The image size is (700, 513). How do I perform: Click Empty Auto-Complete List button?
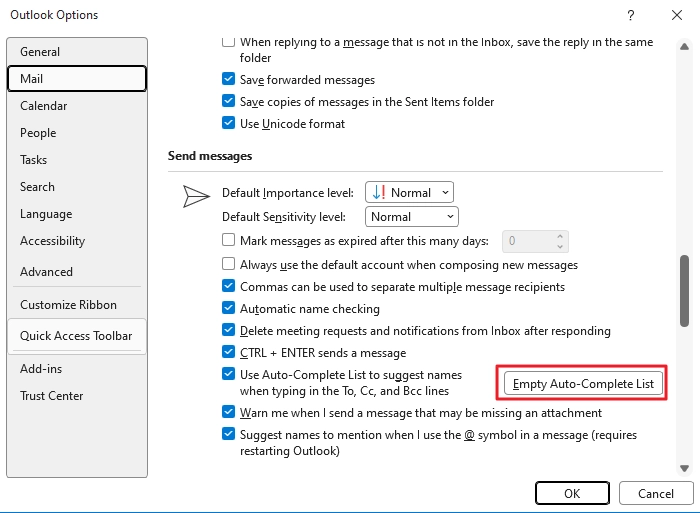(583, 384)
